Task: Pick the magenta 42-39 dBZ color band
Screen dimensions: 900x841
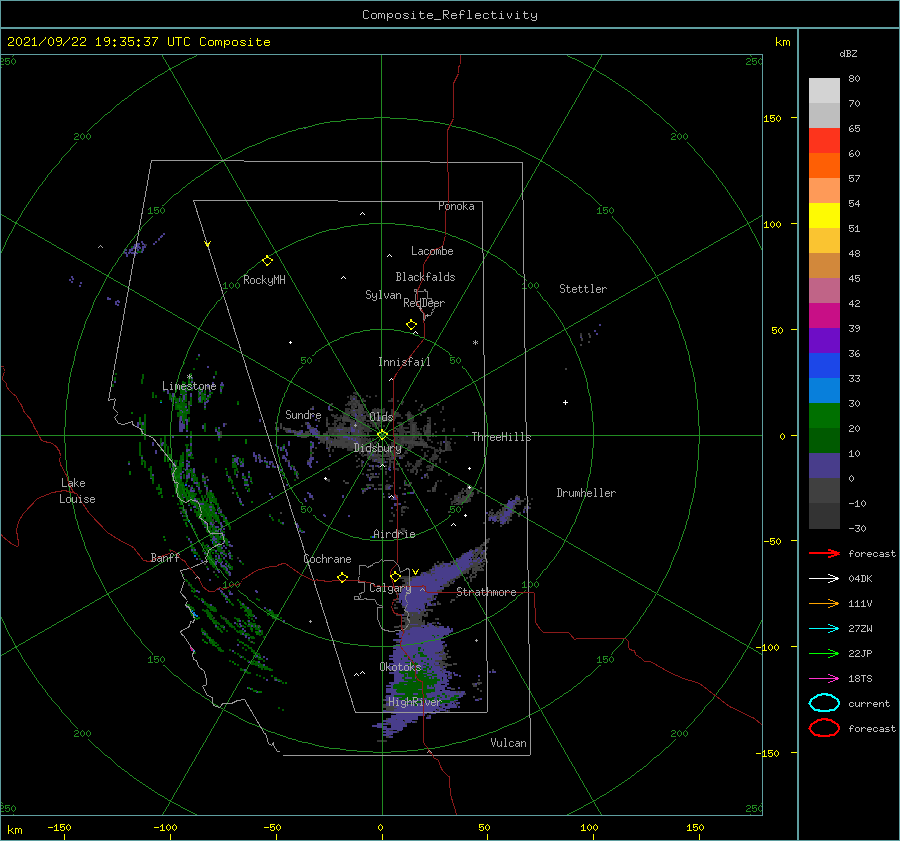Action: pyautogui.click(x=824, y=316)
